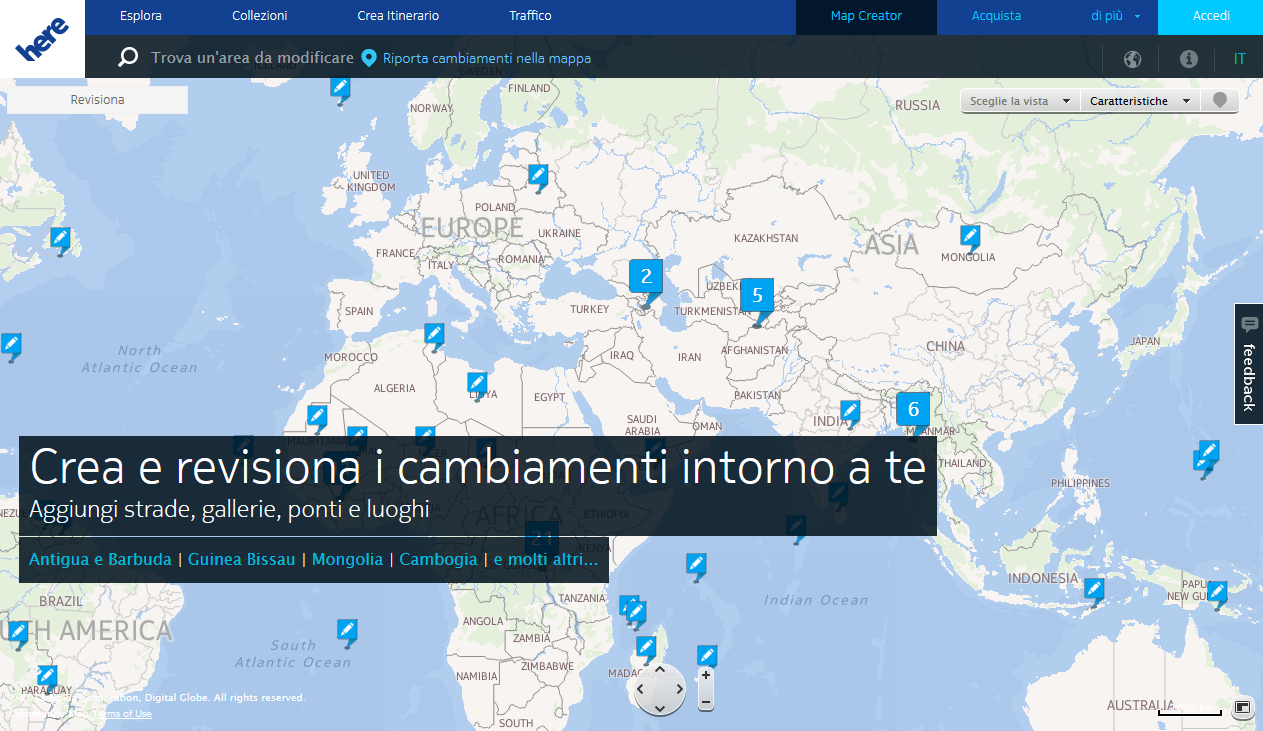Select the Map Creator tab
The image size is (1263, 731).
coord(866,17)
